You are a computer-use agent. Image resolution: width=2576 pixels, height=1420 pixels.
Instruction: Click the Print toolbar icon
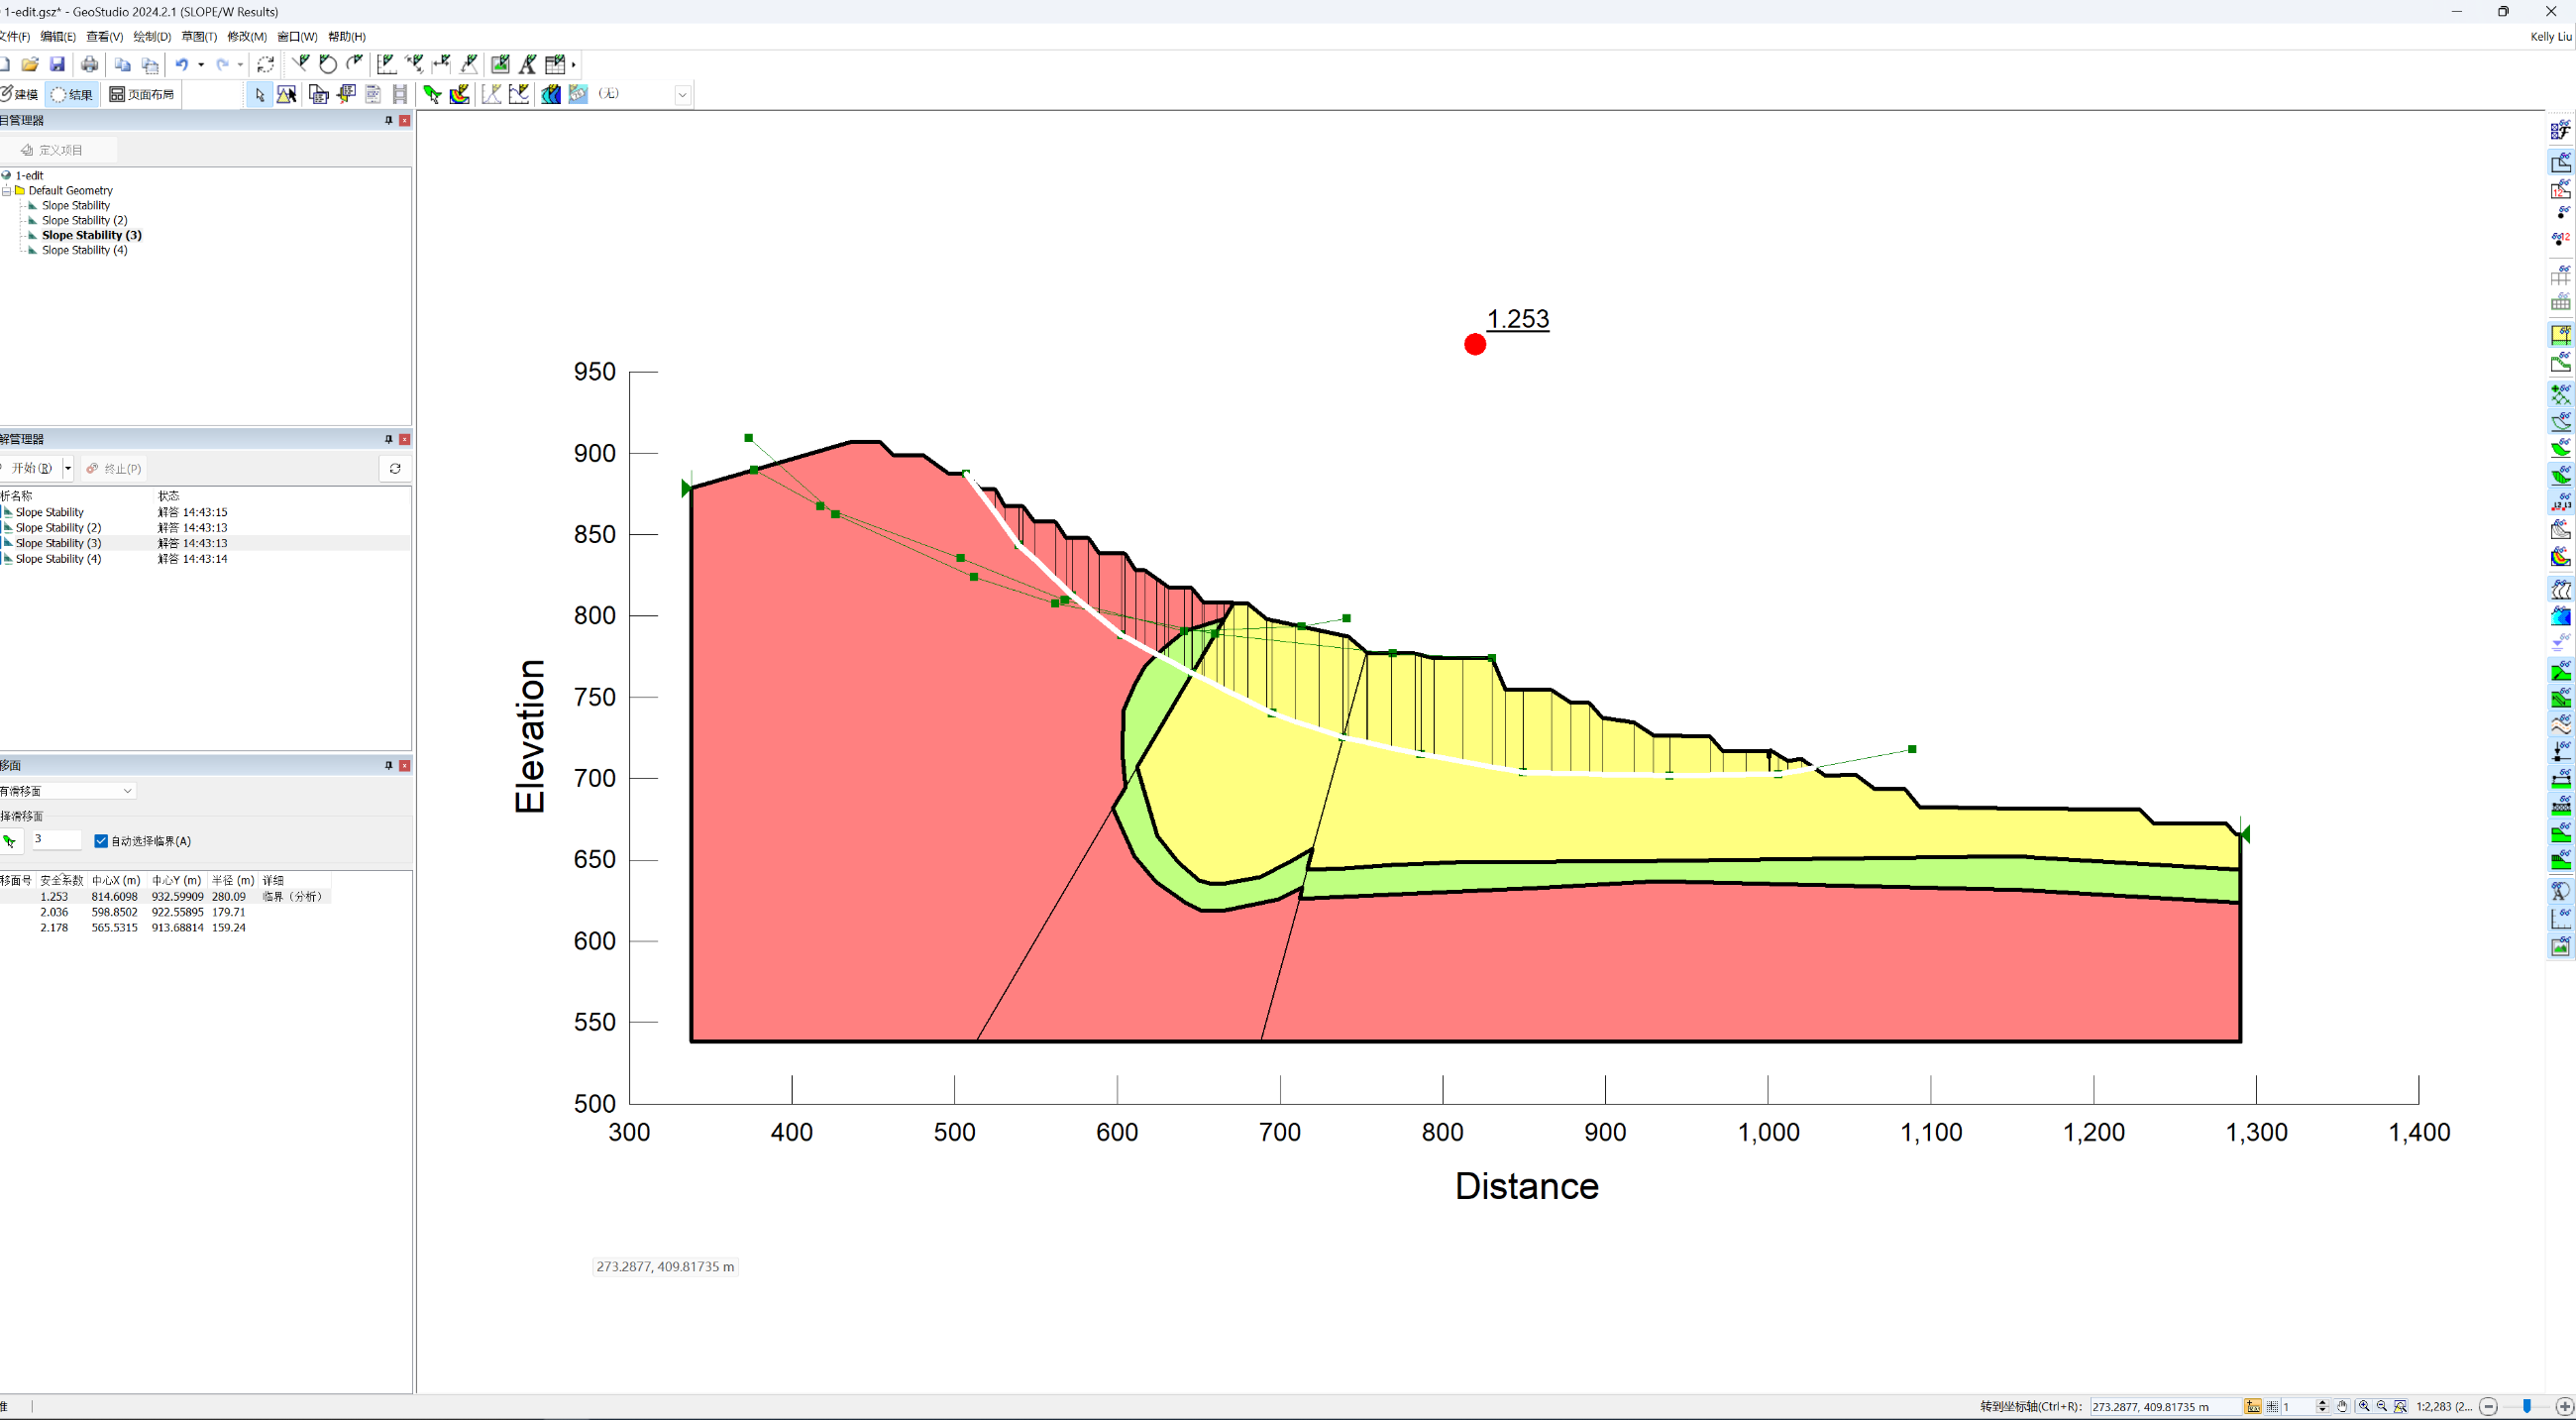90,65
